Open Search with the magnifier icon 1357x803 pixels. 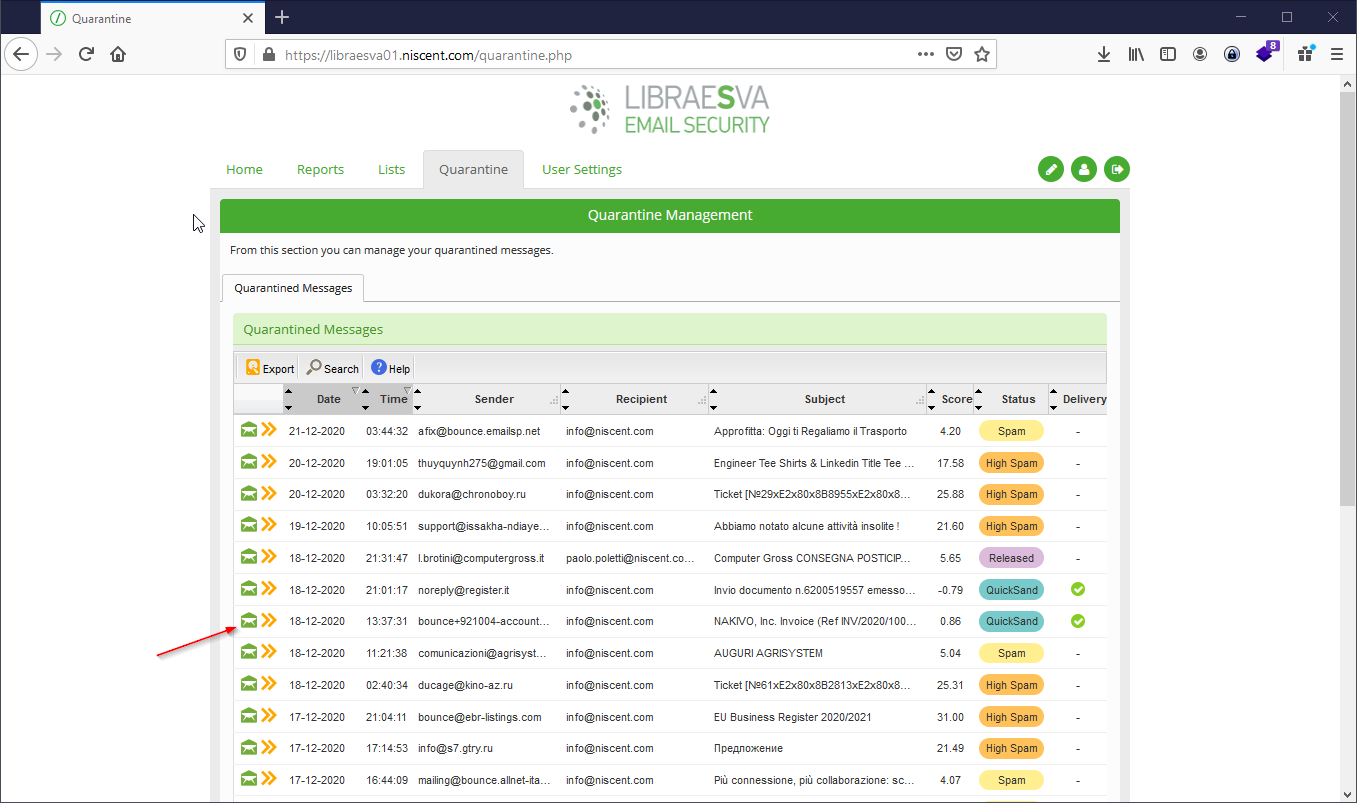[315, 368]
